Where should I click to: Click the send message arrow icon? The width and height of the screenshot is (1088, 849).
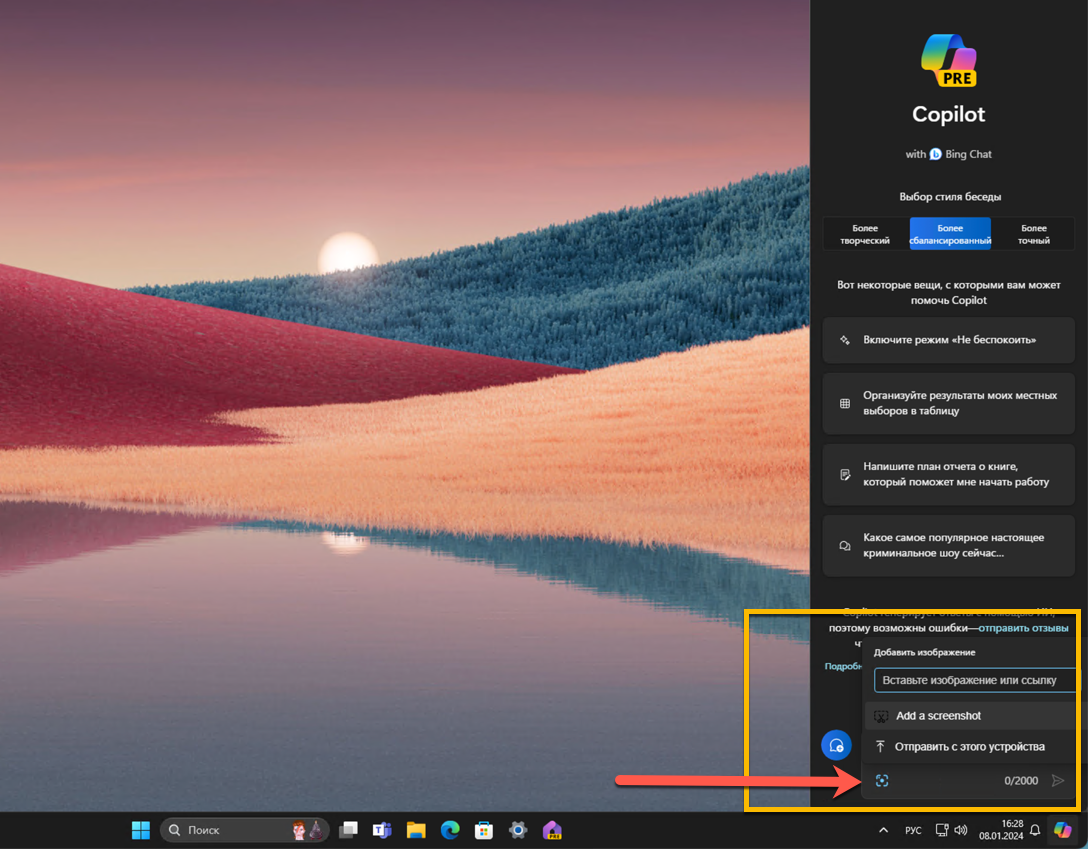pyautogui.click(x=1057, y=781)
